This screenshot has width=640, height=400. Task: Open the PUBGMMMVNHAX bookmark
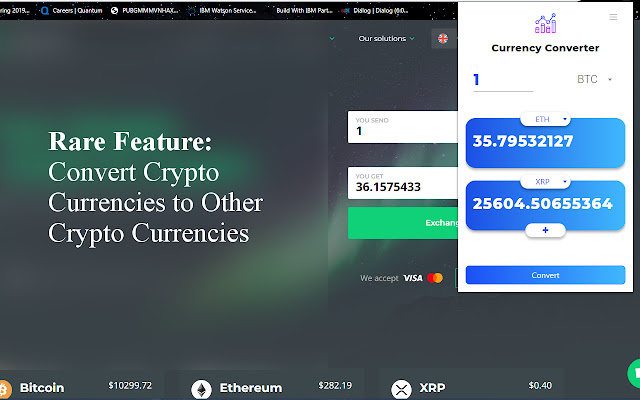[144, 11]
